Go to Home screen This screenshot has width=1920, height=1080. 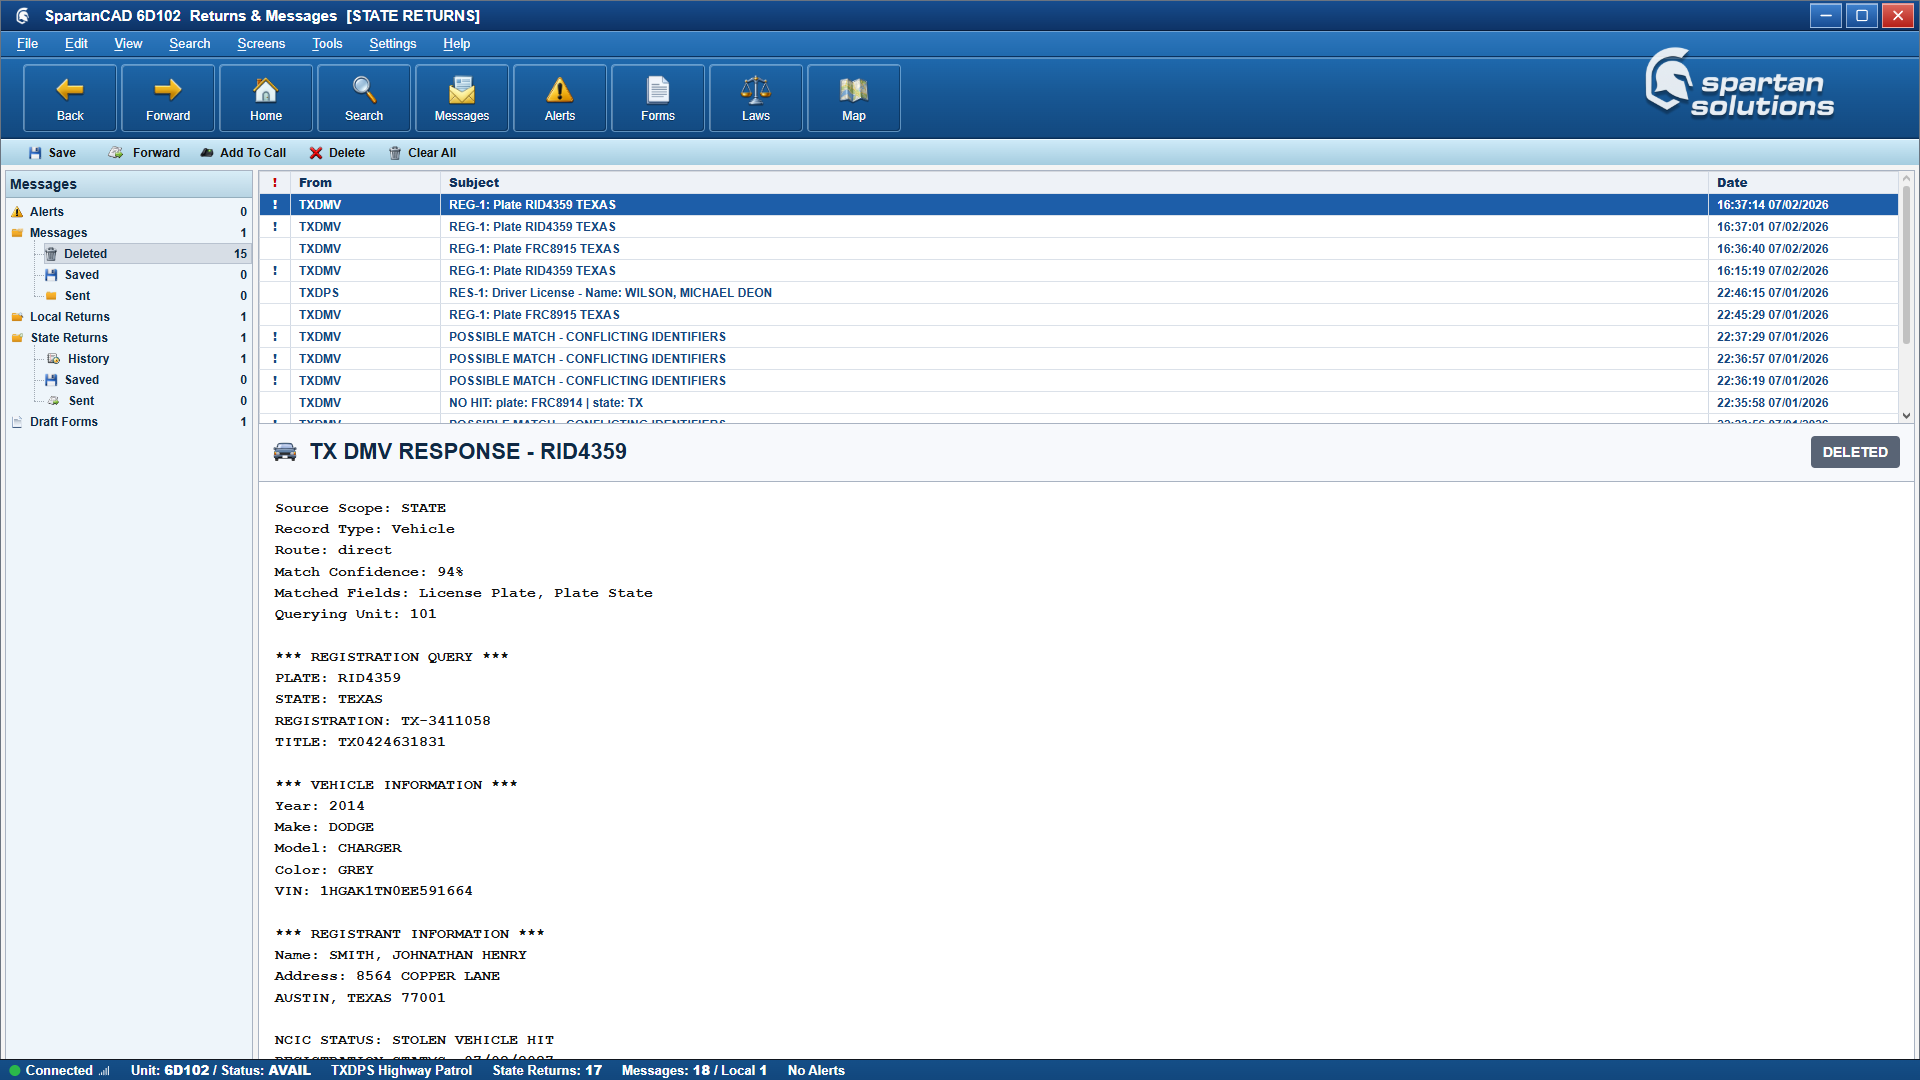coord(266,98)
